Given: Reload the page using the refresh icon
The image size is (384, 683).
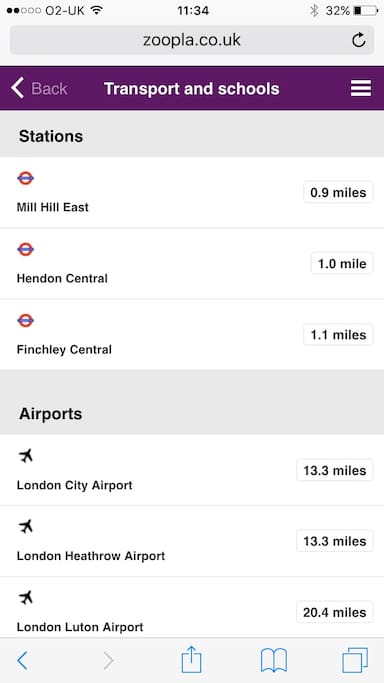Looking at the screenshot, I should click(x=359, y=40).
